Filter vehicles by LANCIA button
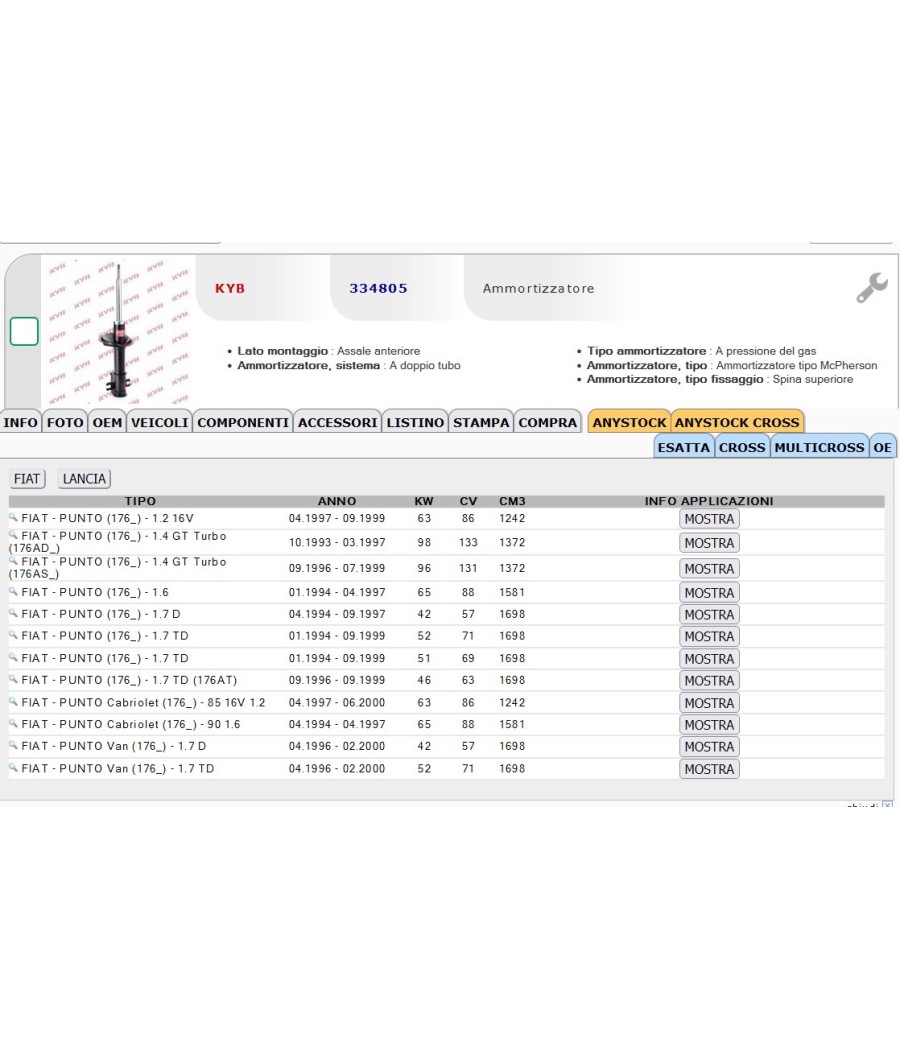The width and height of the screenshot is (900, 1050). pyautogui.click(x=84, y=479)
